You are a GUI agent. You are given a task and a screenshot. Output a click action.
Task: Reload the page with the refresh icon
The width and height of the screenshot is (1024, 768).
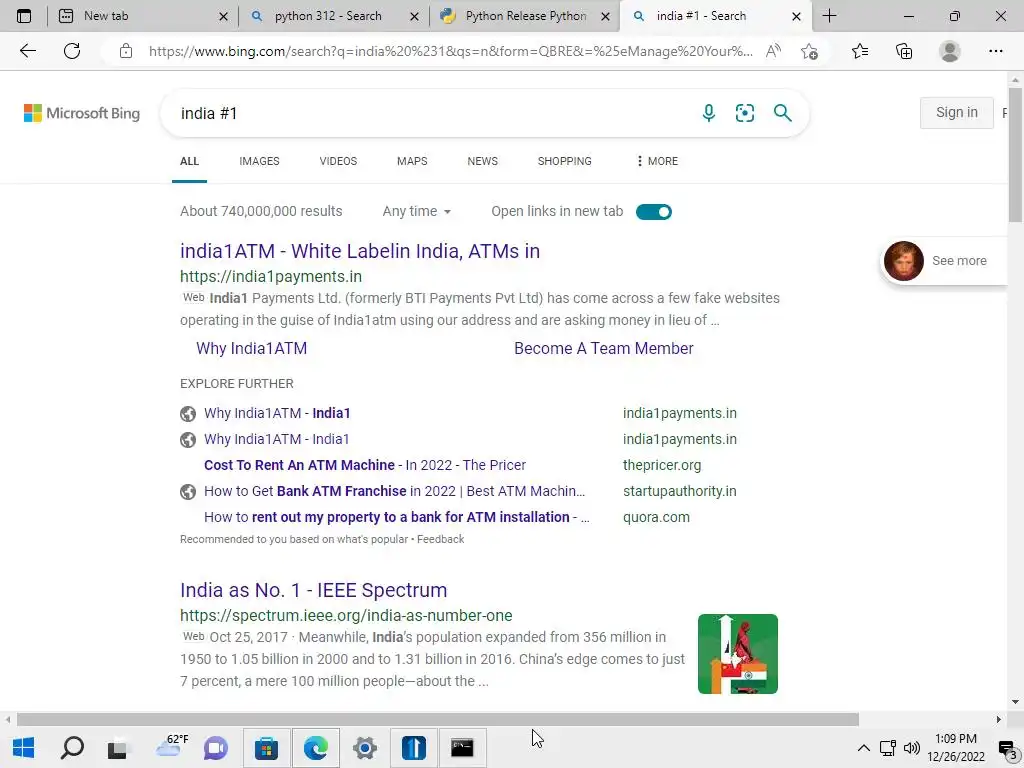[x=72, y=51]
